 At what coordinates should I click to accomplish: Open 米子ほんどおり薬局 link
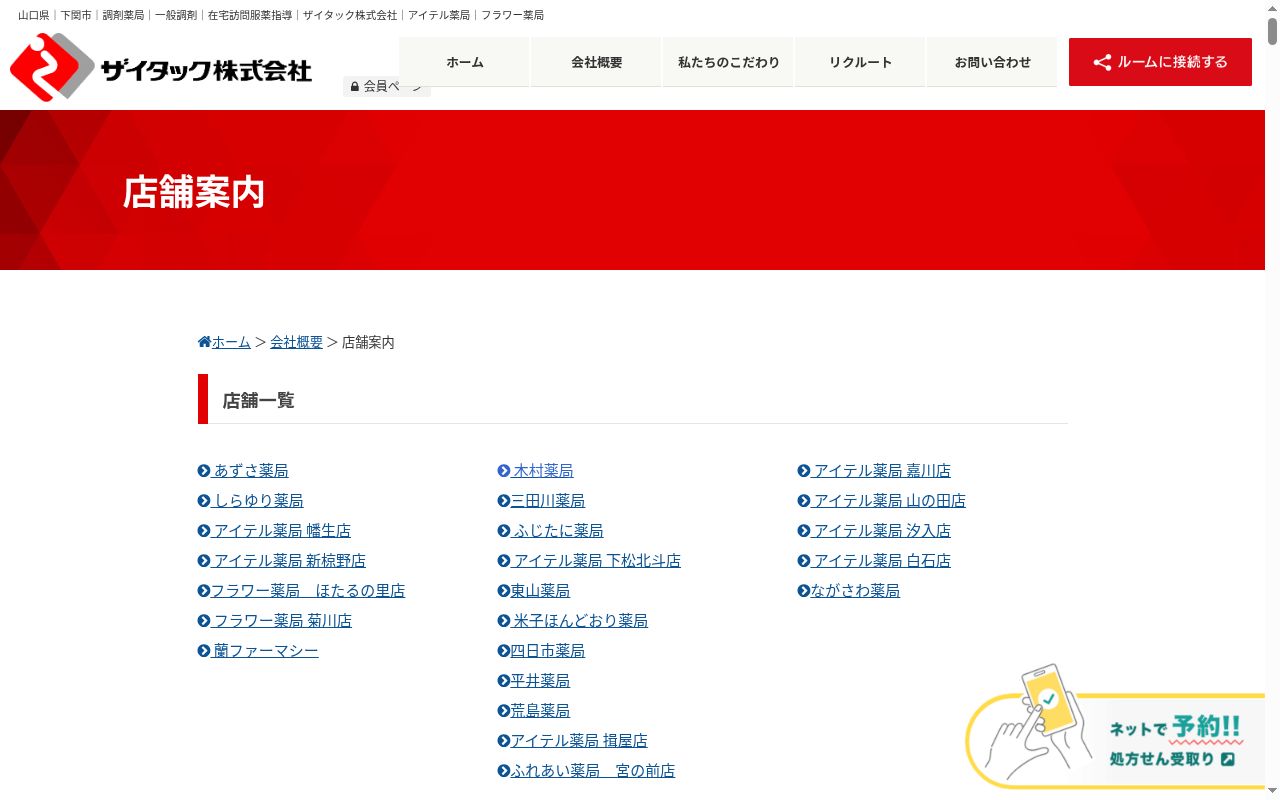tap(573, 620)
